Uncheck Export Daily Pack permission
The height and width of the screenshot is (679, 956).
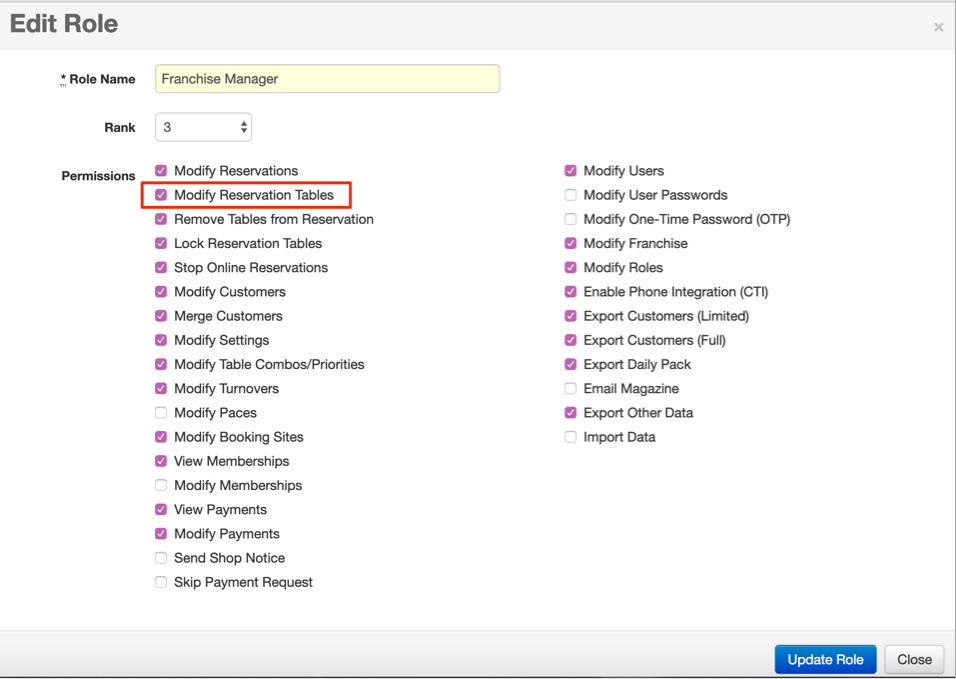click(x=571, y=364)
